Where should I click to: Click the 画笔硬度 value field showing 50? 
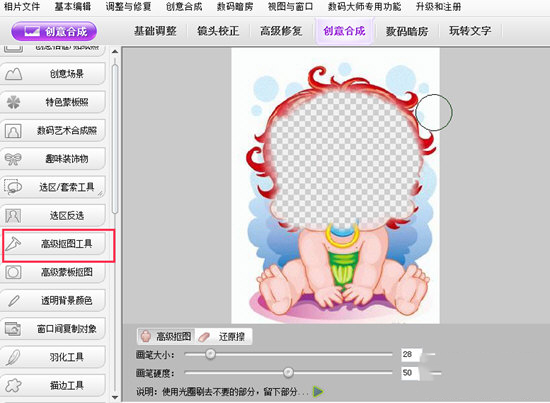click(x=410, y=373)
